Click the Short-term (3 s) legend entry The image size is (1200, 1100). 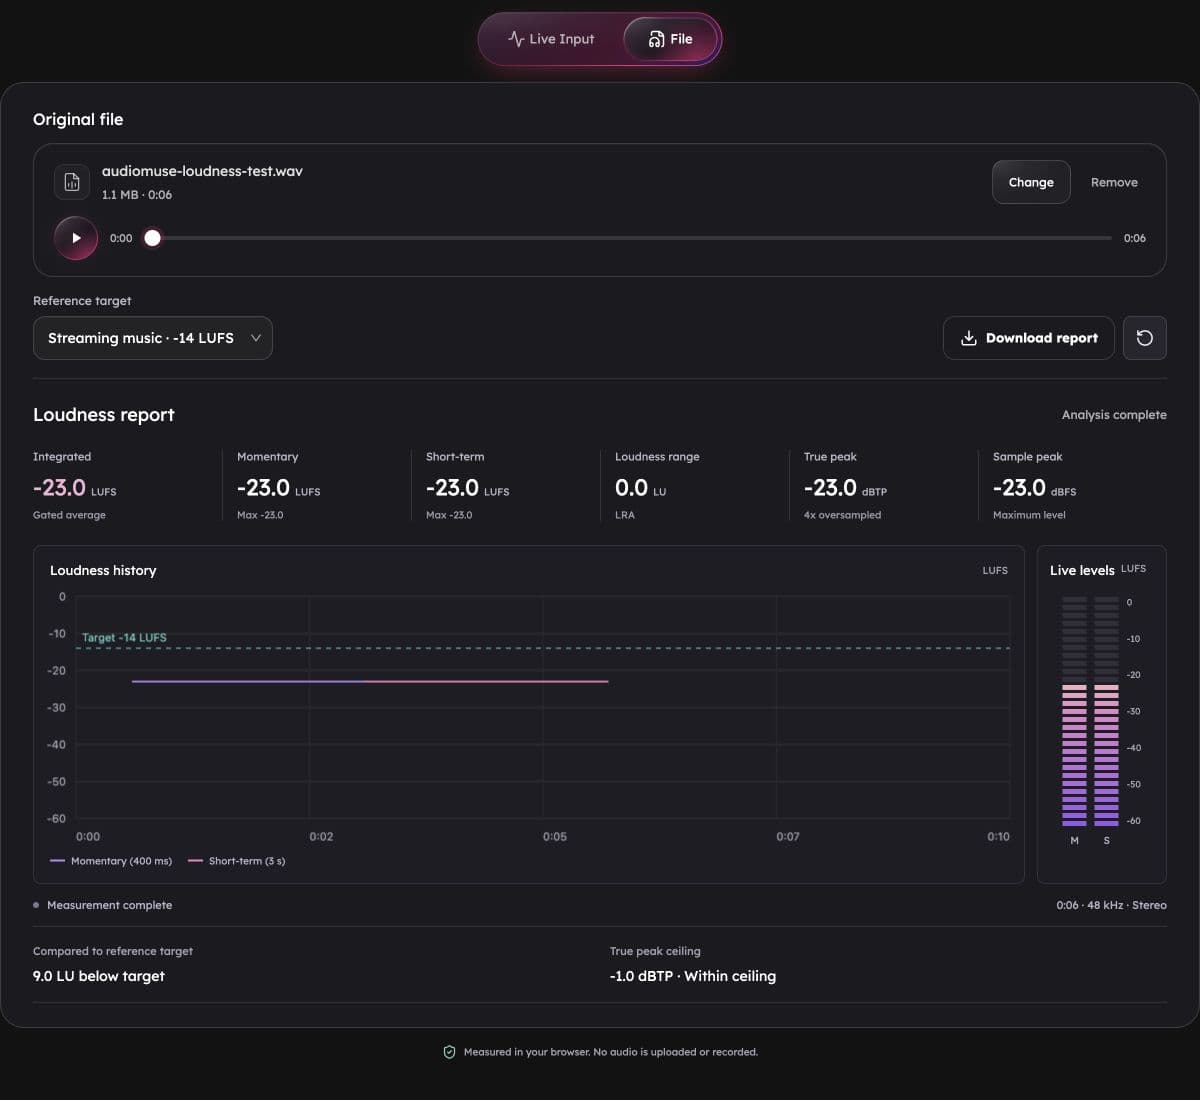237,861
